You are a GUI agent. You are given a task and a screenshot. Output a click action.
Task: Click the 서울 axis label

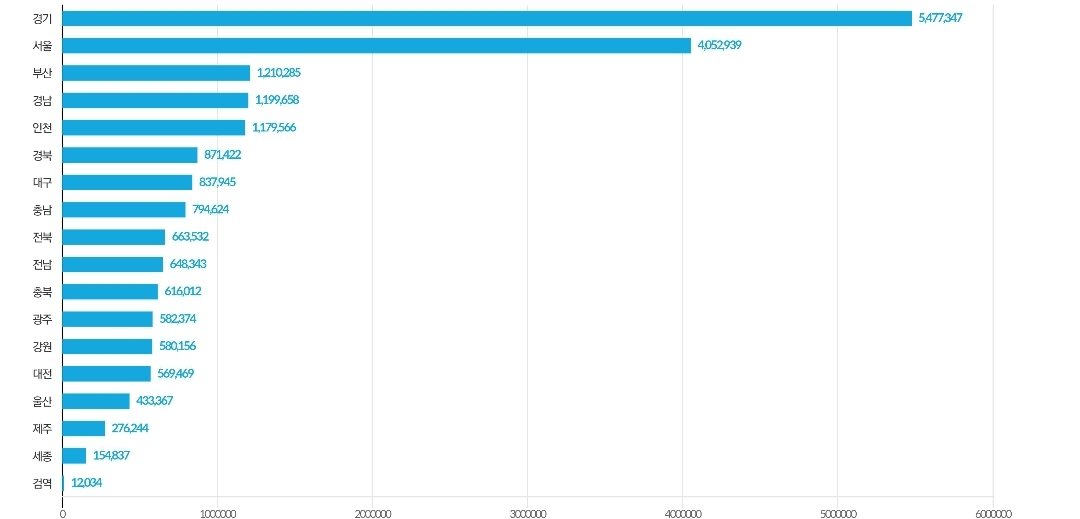[x=42, y=45]
